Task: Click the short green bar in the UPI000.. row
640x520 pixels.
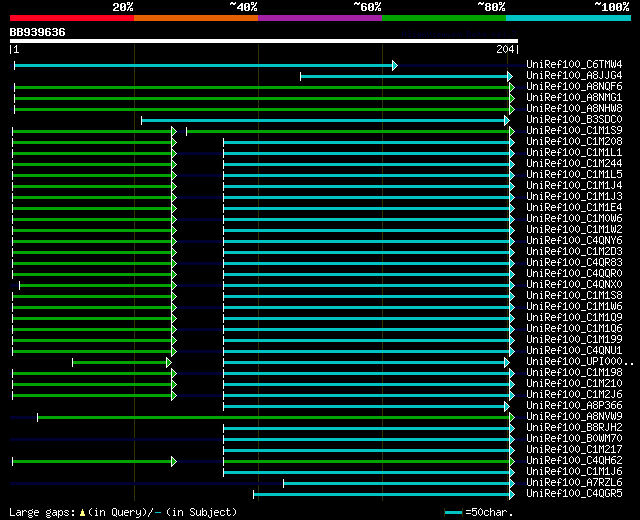Action: pyautogui.click(x=120, y=362)
